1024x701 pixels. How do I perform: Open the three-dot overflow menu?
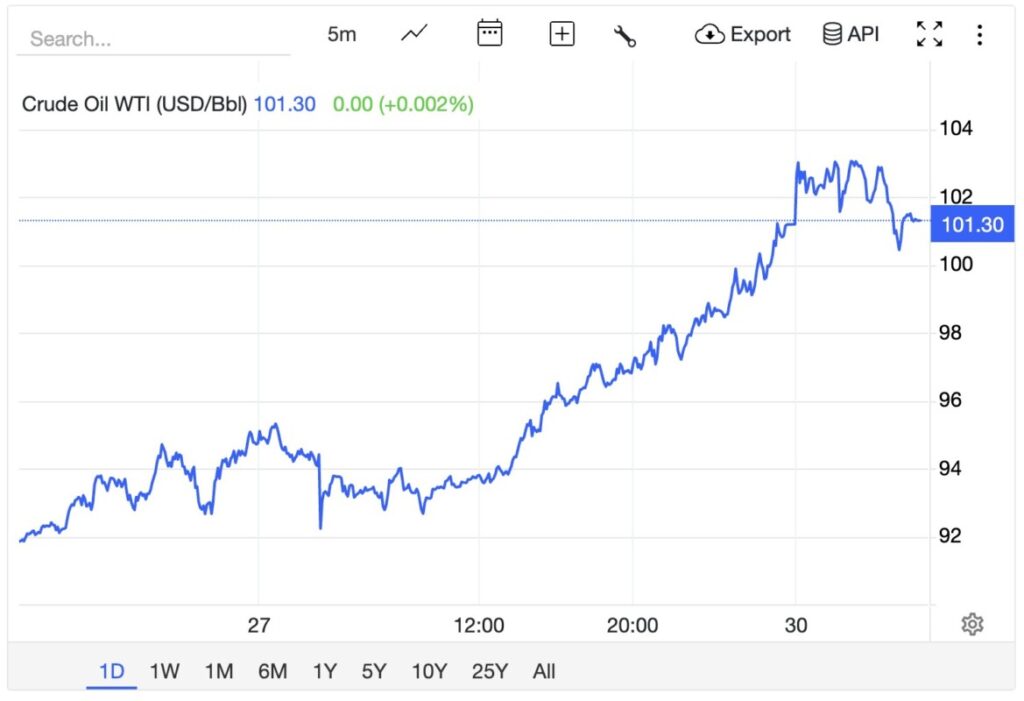(x=979, y=33)
